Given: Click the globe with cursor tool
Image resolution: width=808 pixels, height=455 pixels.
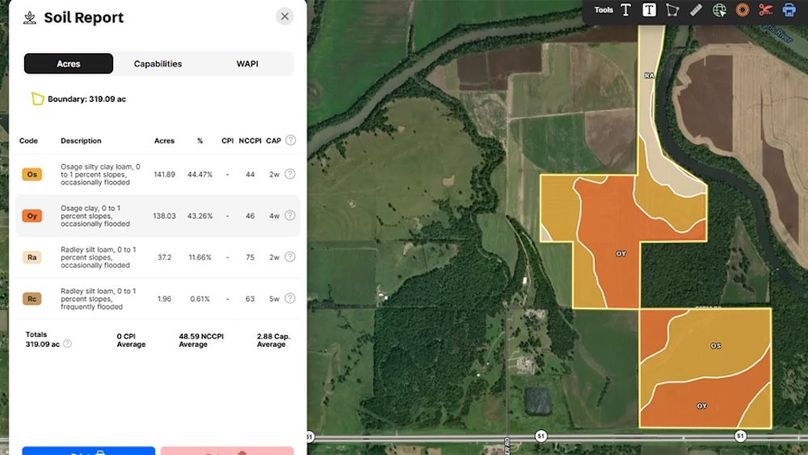Looking at the screenshot, I should [719, 10].
